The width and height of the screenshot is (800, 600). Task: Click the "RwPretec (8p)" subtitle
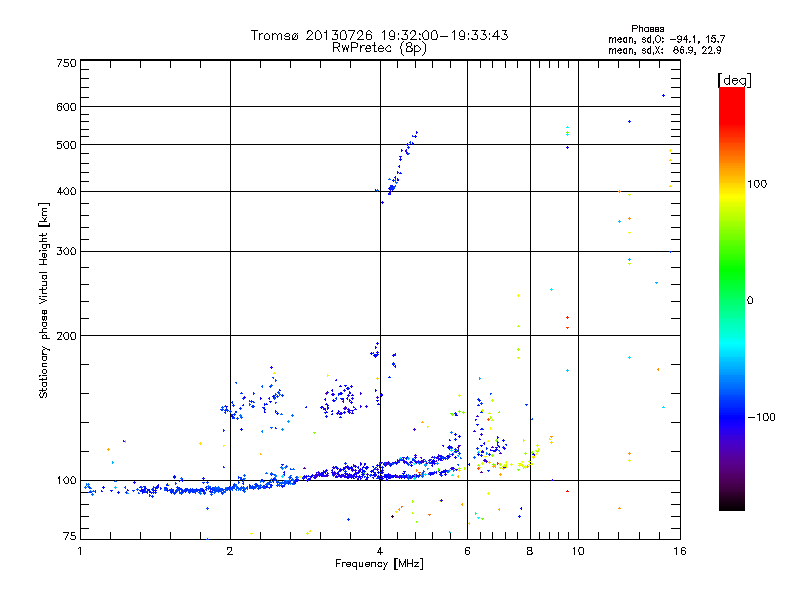click(379, 48)
